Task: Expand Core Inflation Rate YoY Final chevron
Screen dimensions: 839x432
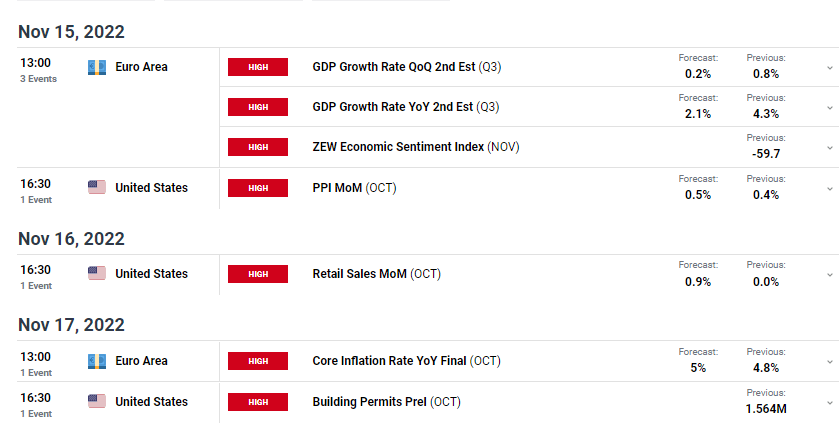Action: click(830, 362)
